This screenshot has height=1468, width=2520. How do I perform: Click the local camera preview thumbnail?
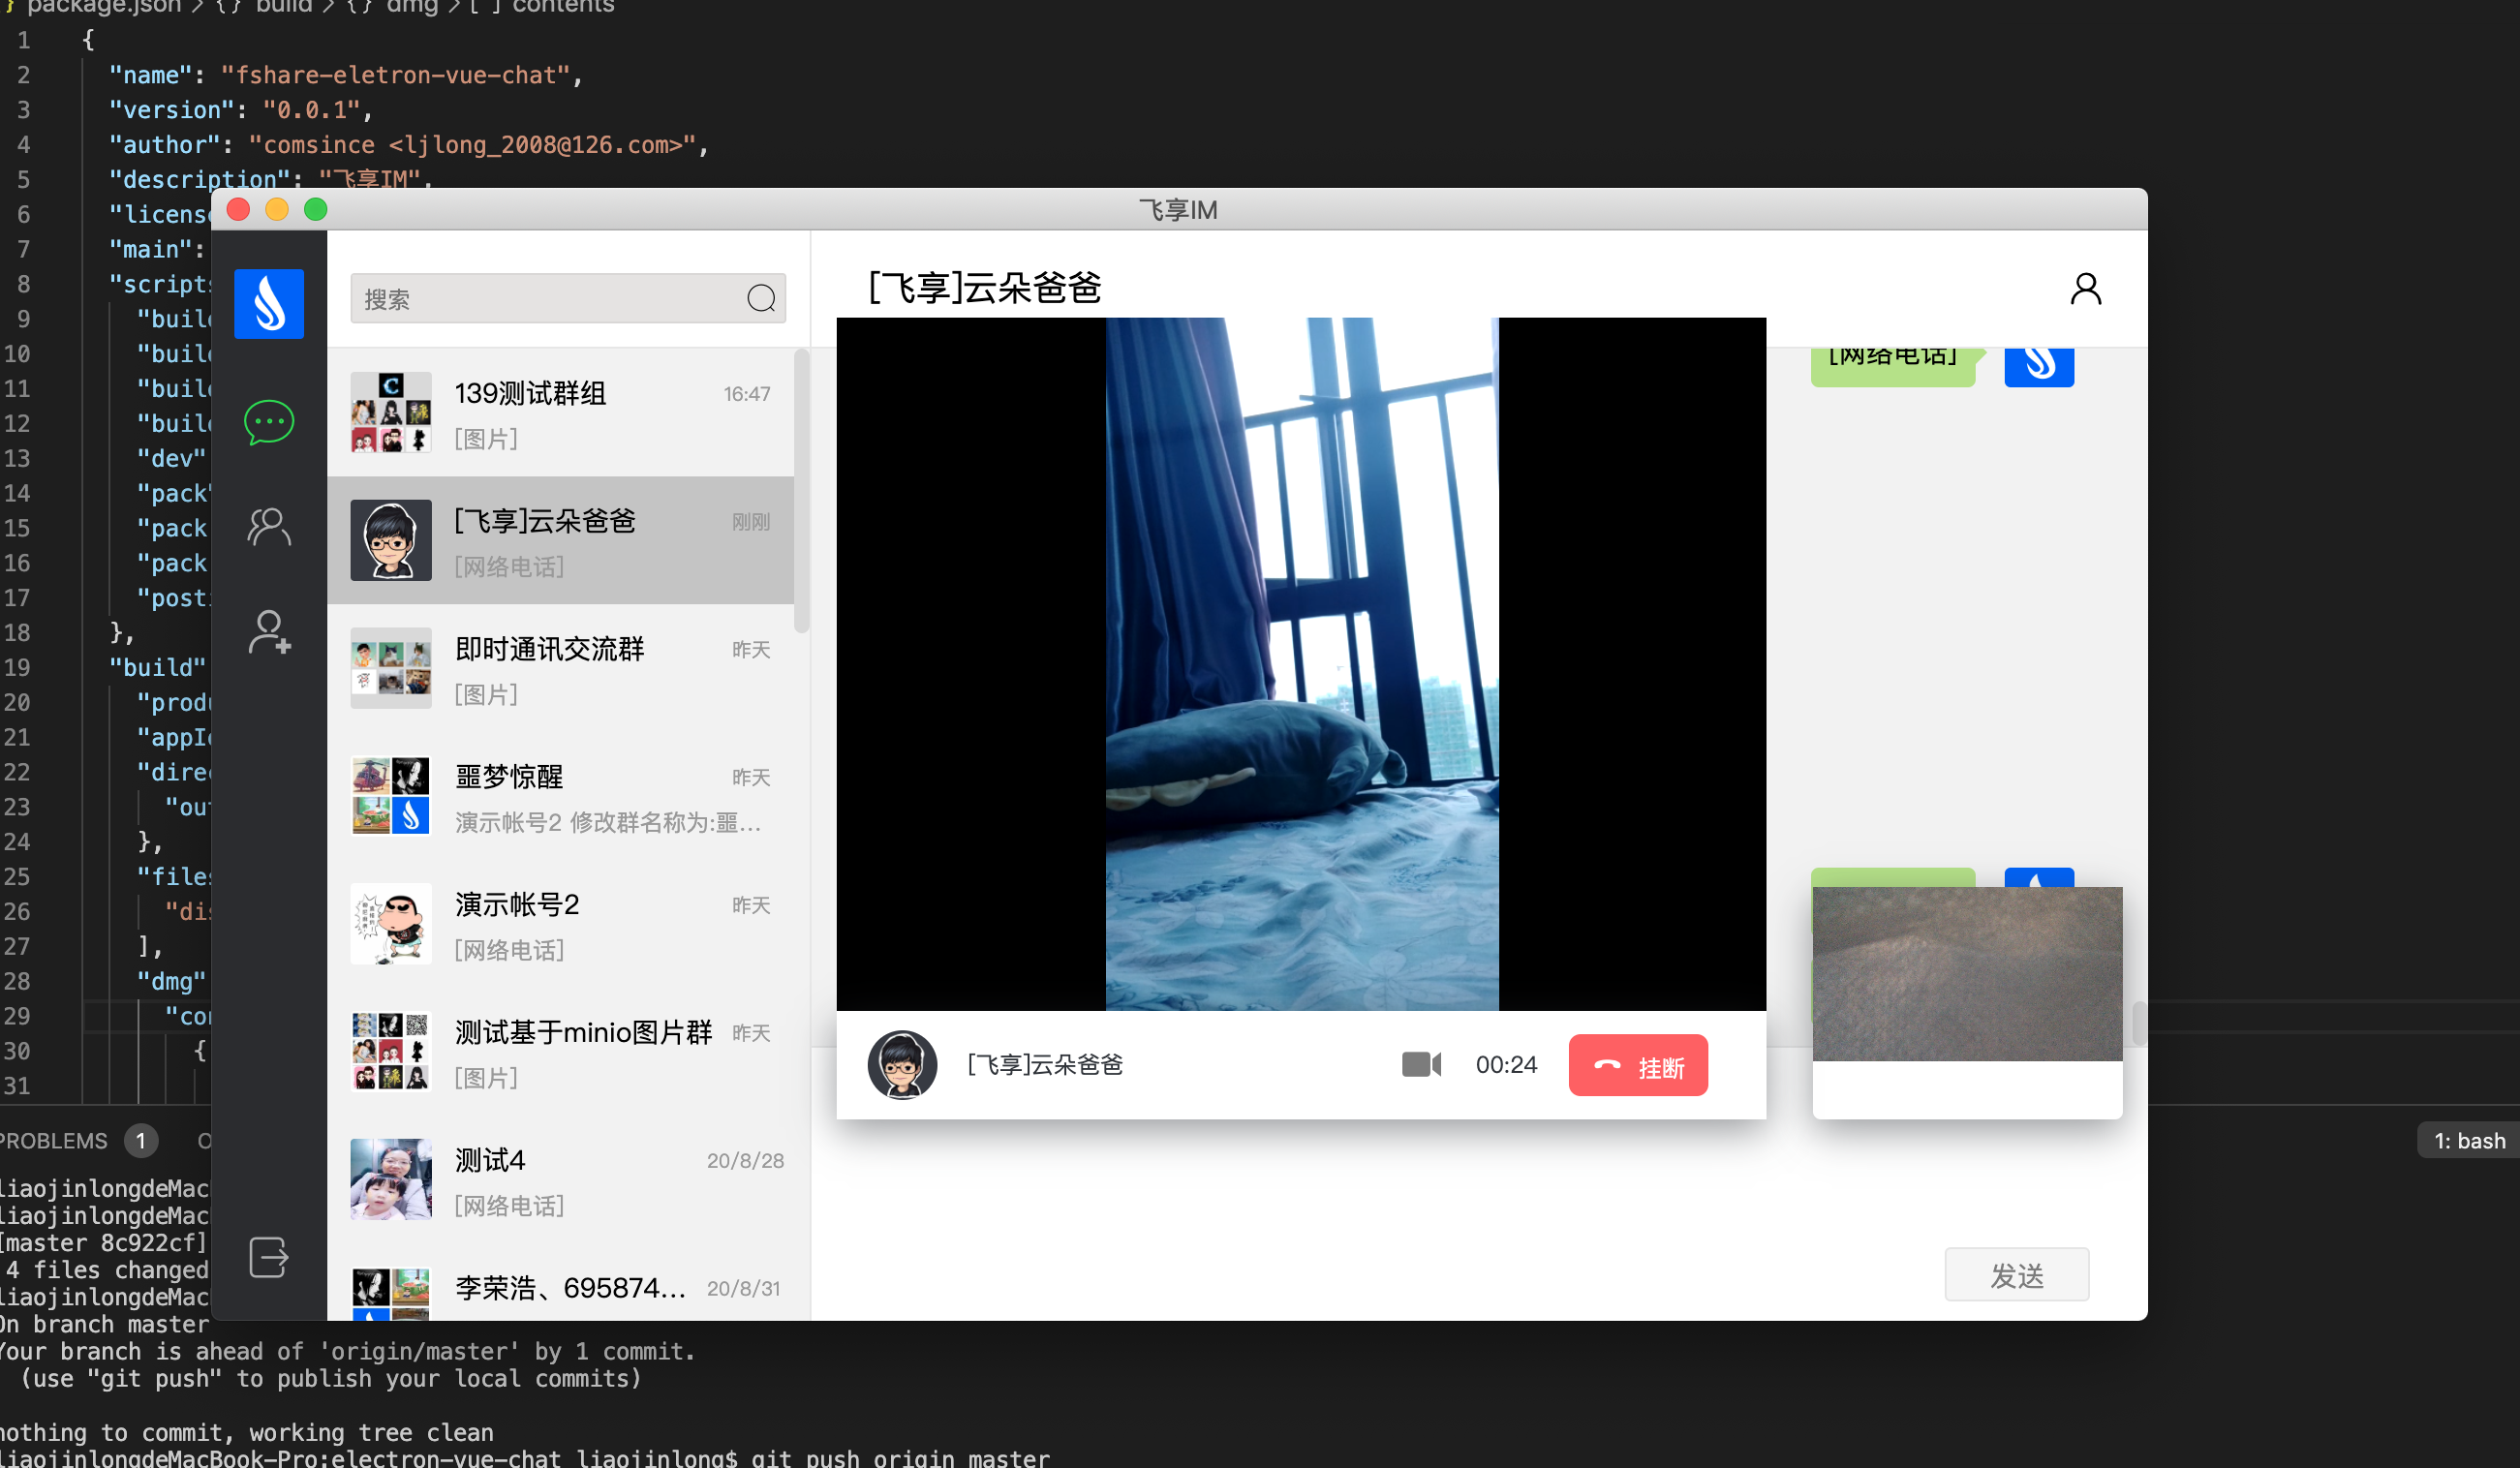coord(1966,974)
